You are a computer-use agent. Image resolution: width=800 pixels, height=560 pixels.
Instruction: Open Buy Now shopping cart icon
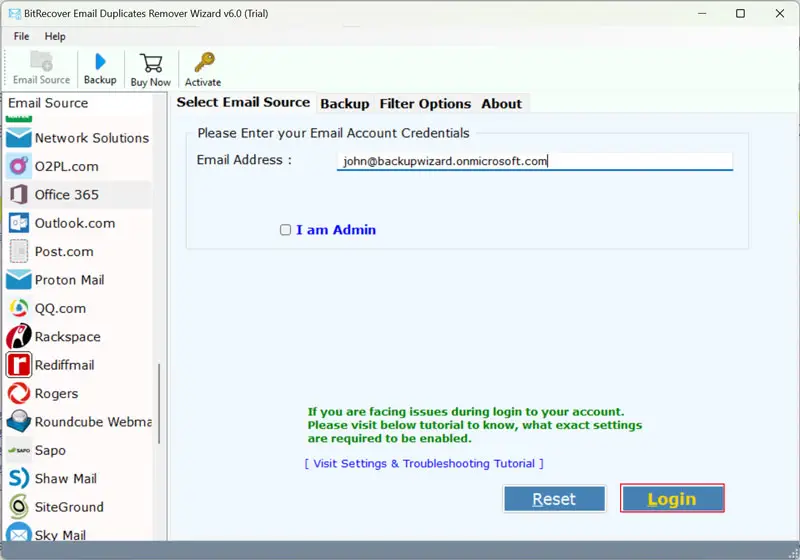151,68
